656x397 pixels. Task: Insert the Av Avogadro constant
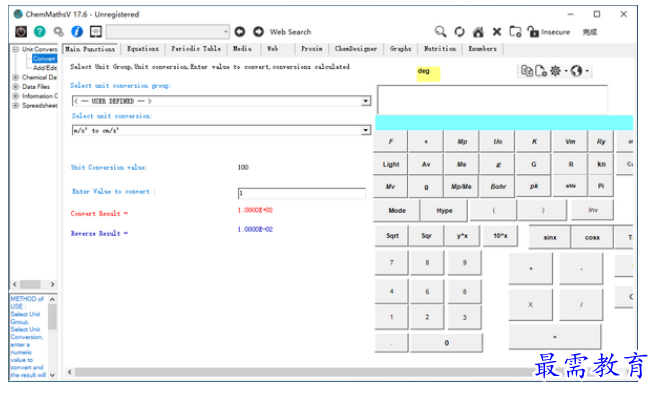click(x=426, y=164)
